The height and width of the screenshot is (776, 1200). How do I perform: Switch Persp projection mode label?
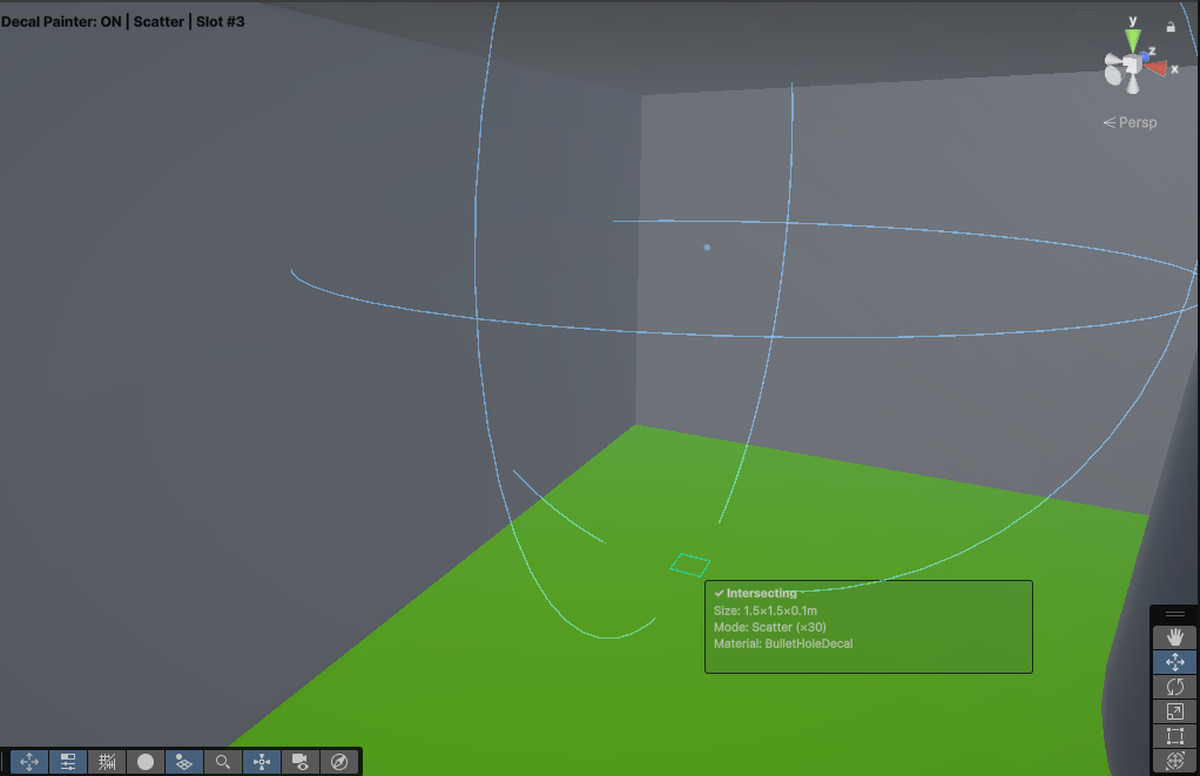(x=1130, y=123)
